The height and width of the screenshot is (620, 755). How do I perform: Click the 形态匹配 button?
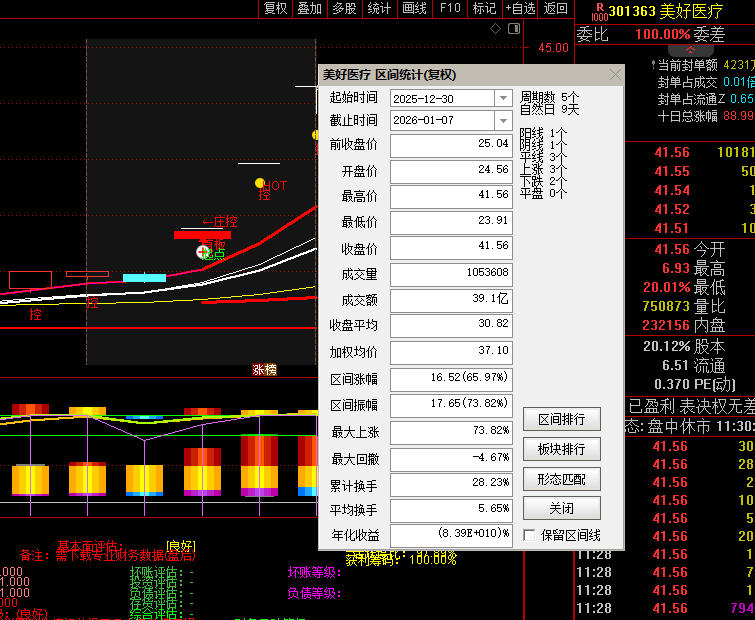(561, 479)
